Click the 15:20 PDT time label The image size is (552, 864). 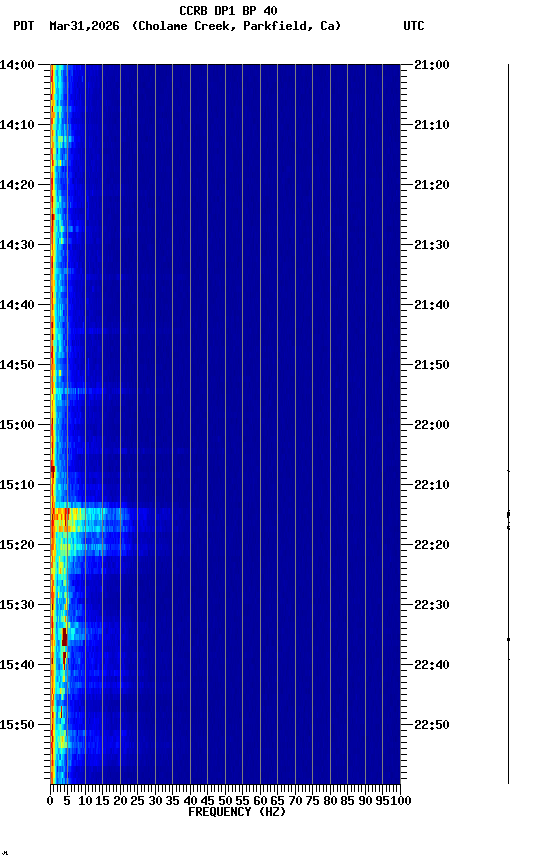17,546
